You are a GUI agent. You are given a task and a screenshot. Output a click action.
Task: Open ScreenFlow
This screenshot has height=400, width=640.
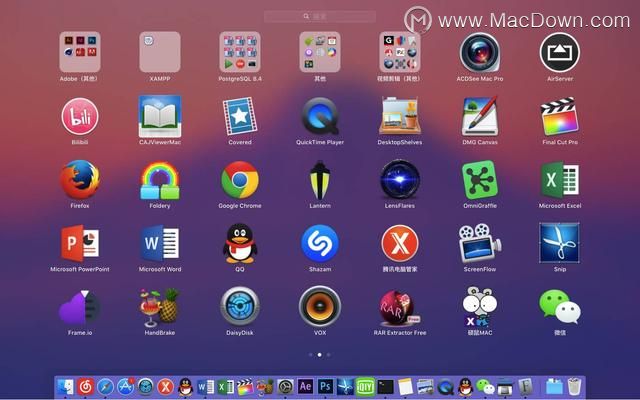pyautogui.click(x=480, y=243)
